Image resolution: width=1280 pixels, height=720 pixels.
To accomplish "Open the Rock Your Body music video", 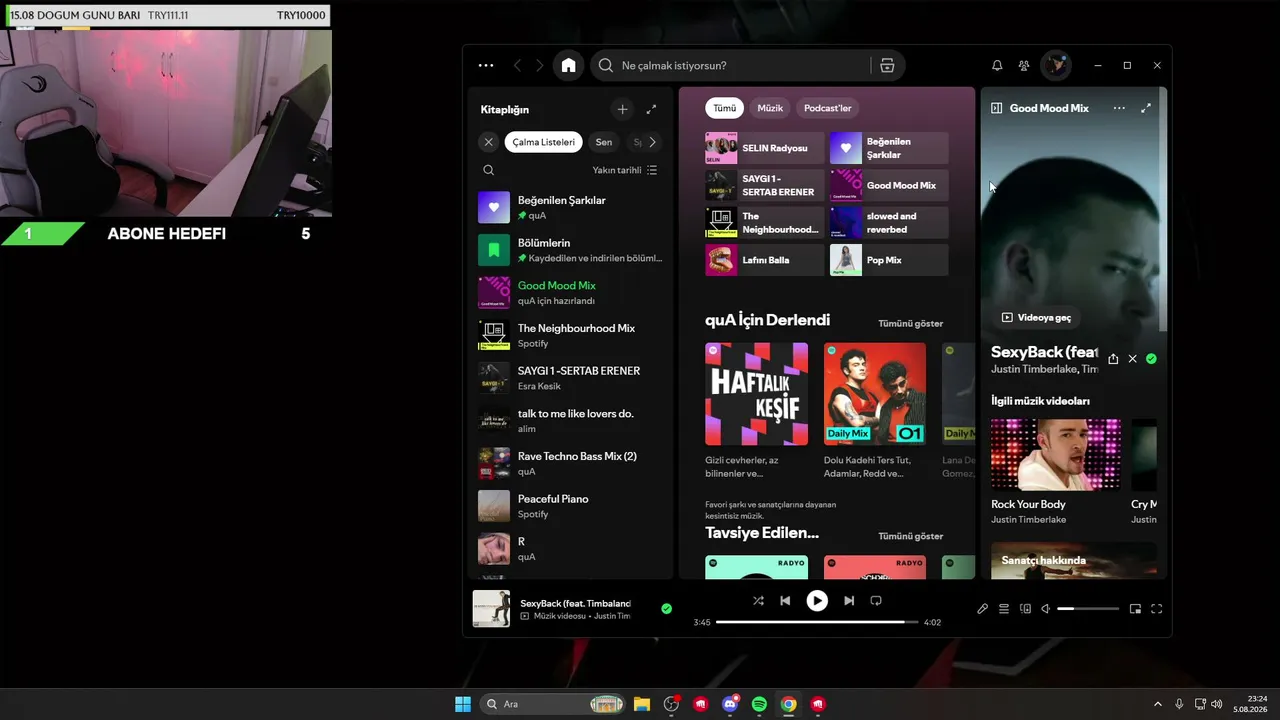I will tap(1056, 472).
